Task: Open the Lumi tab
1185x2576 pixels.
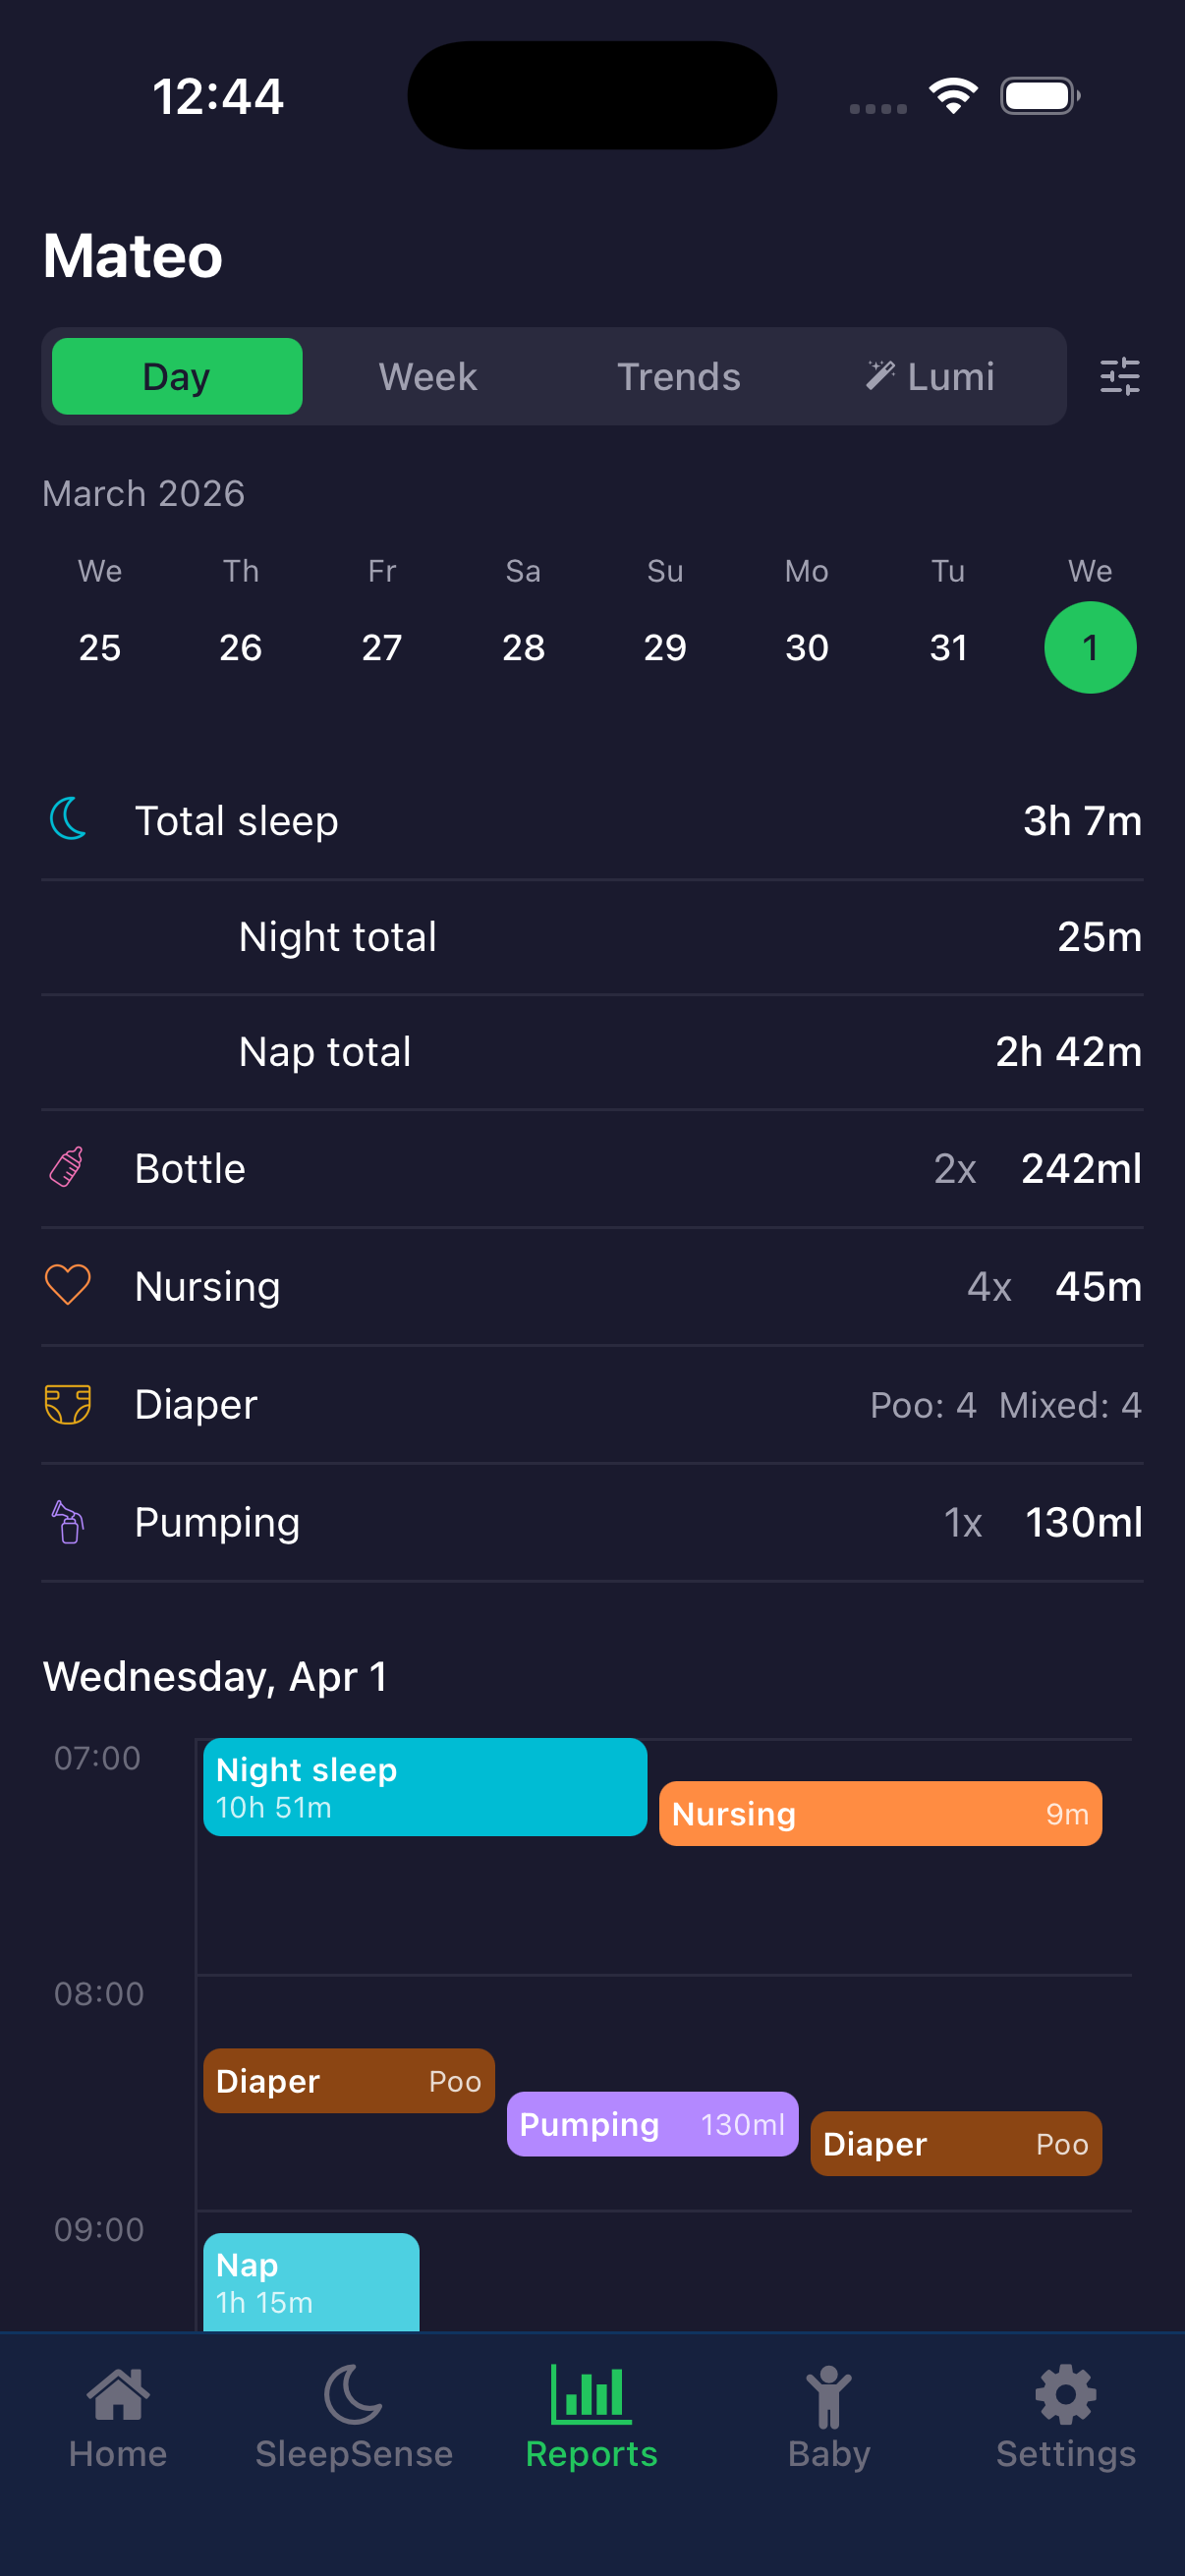Action: pos(930,376)
